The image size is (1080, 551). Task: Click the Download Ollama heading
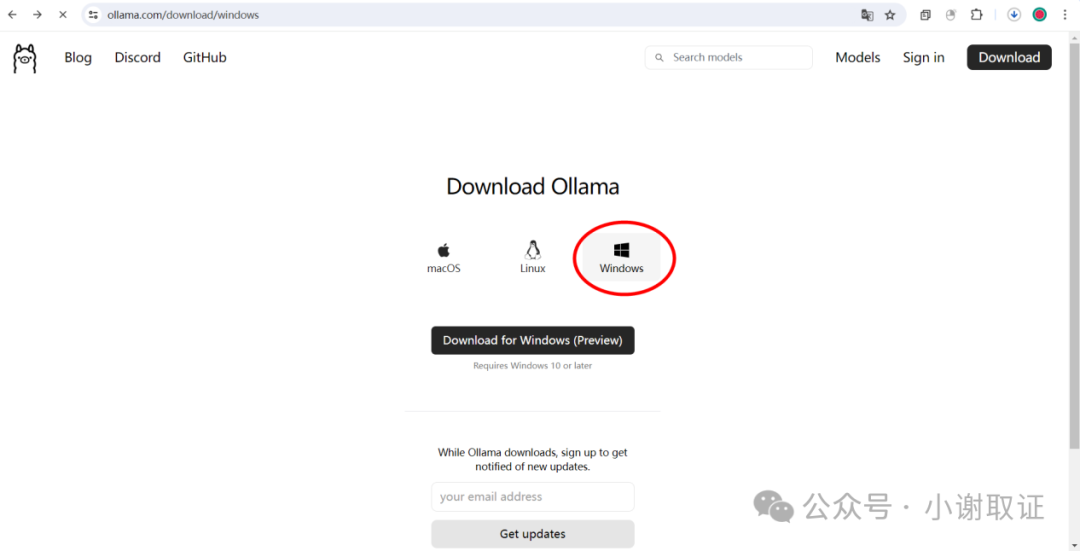[532, 187]
